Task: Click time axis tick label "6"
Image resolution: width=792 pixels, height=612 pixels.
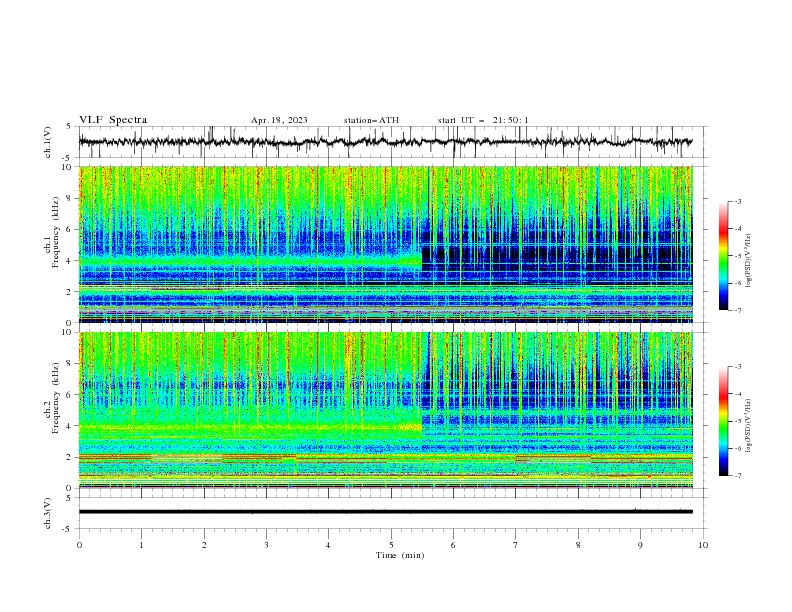Action: [x=453, y=545]
